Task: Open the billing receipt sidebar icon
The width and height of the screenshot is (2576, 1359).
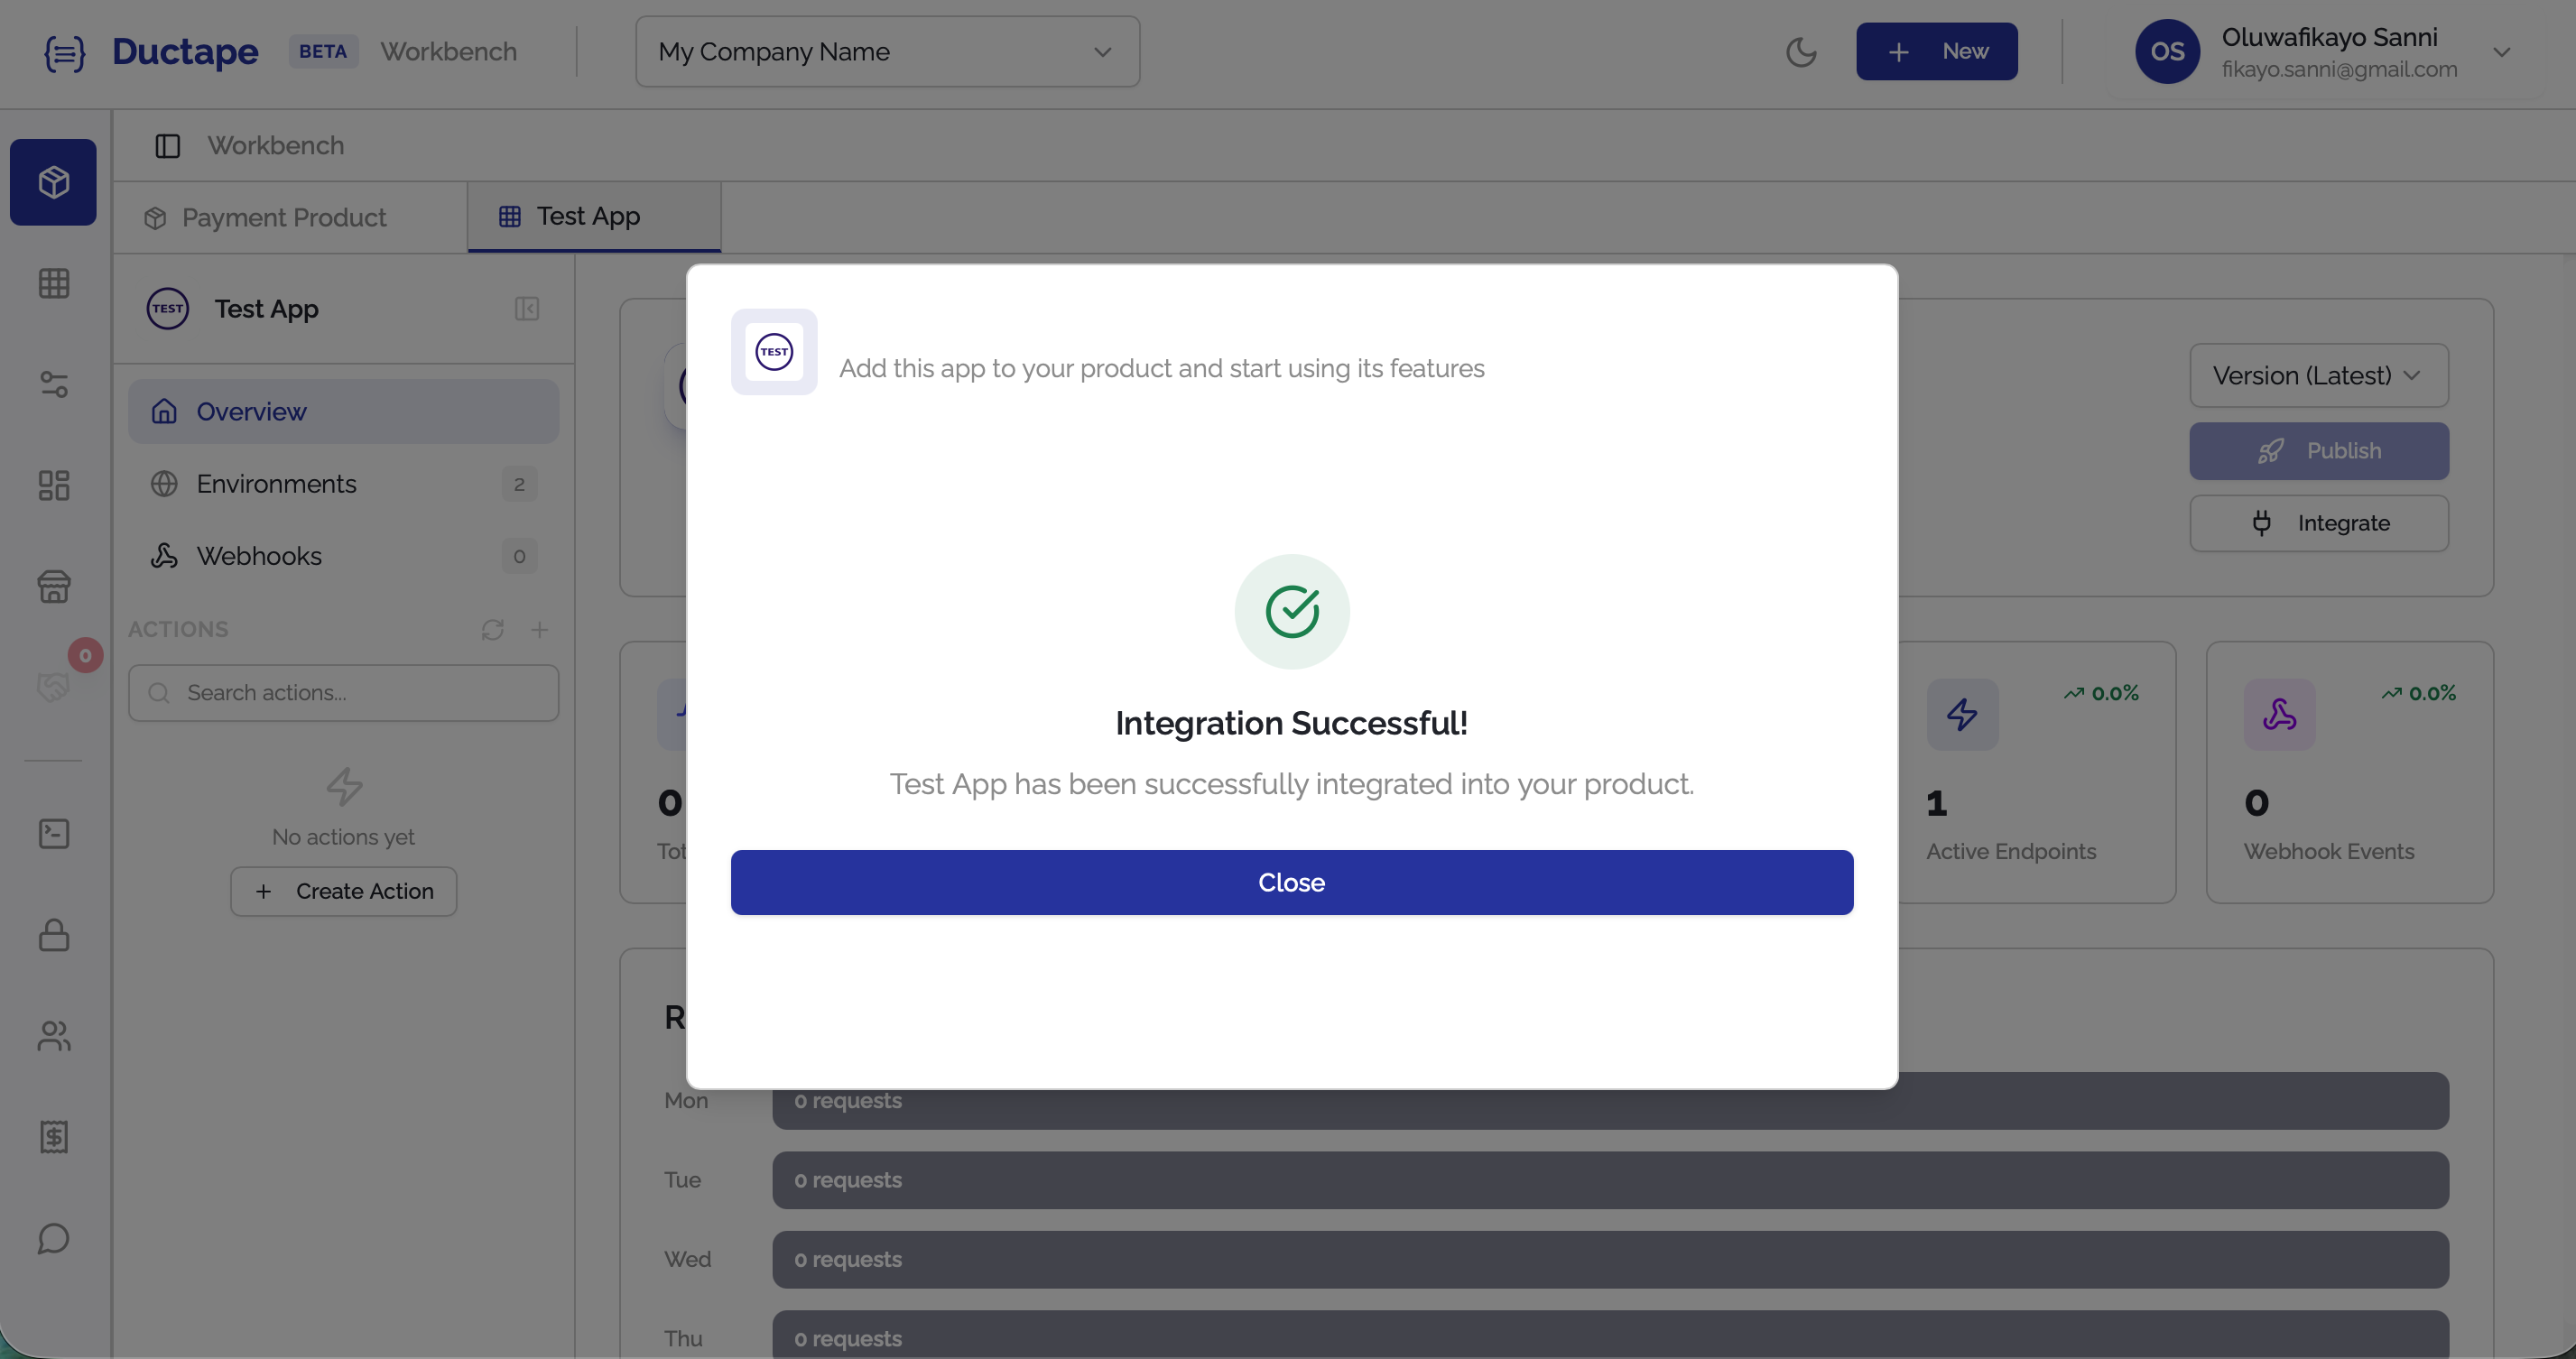Action: pyautogui.click(x=53, y=1137)
